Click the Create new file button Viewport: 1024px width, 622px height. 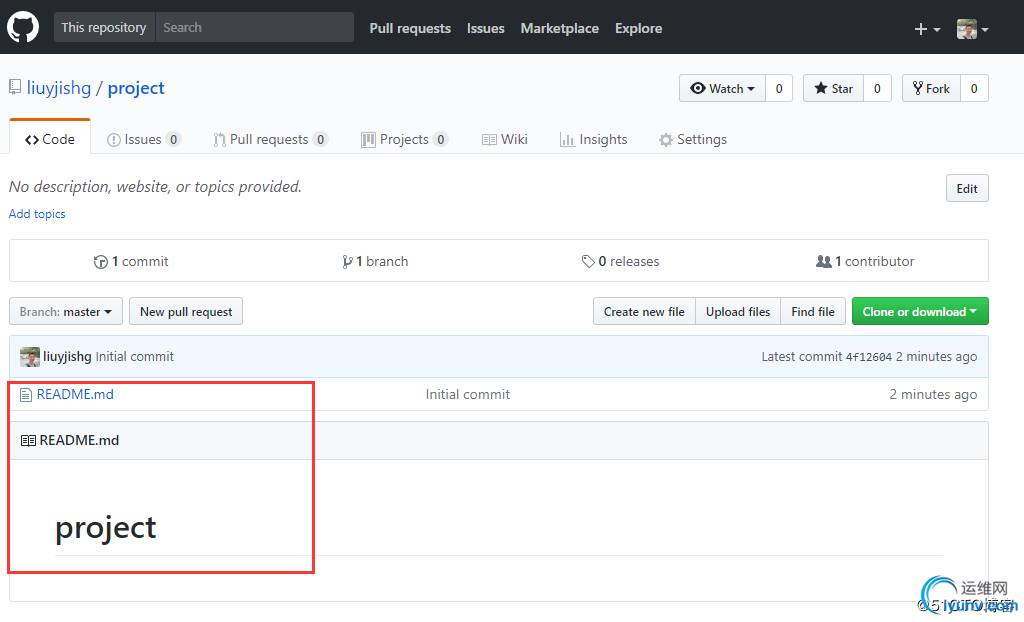click(x=644, y=312)
